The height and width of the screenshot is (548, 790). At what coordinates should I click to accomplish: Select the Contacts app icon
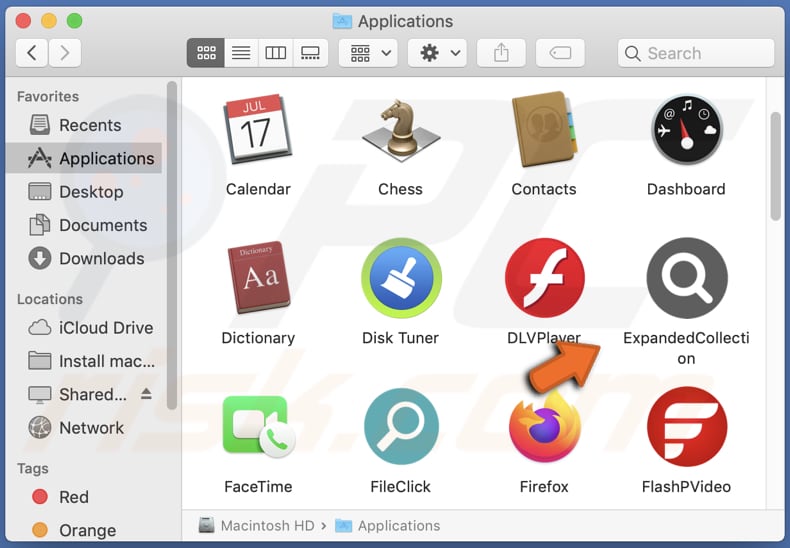pos(544,129)
